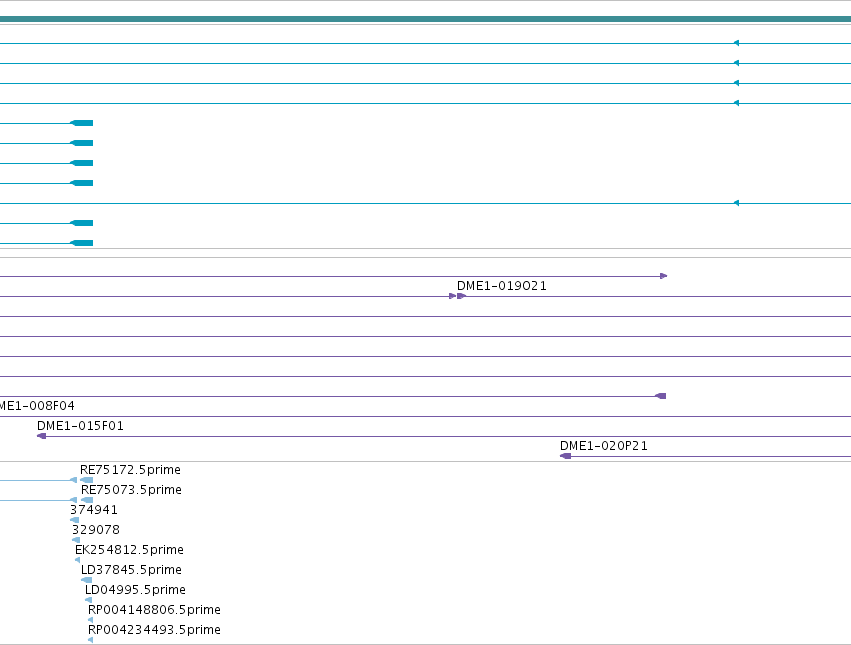851x645 pixels.
Task: Click the direction arrow on the topmost transcript line
Action: pos(736,43)
